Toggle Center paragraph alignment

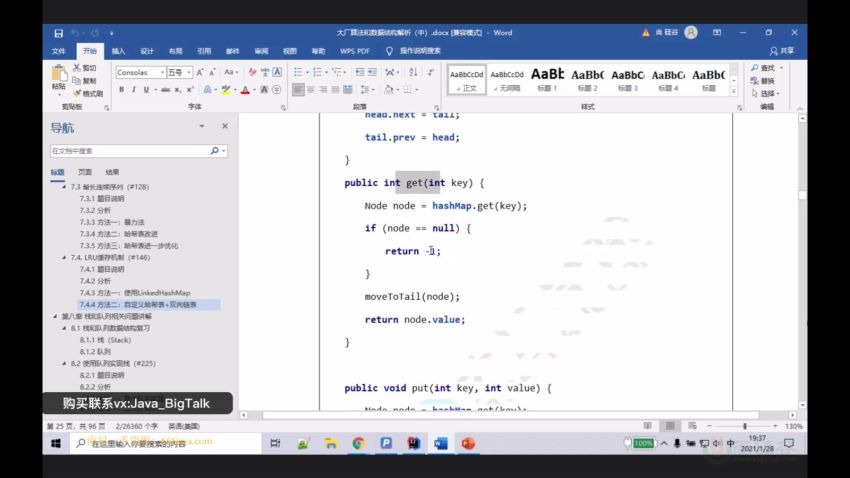311,89
